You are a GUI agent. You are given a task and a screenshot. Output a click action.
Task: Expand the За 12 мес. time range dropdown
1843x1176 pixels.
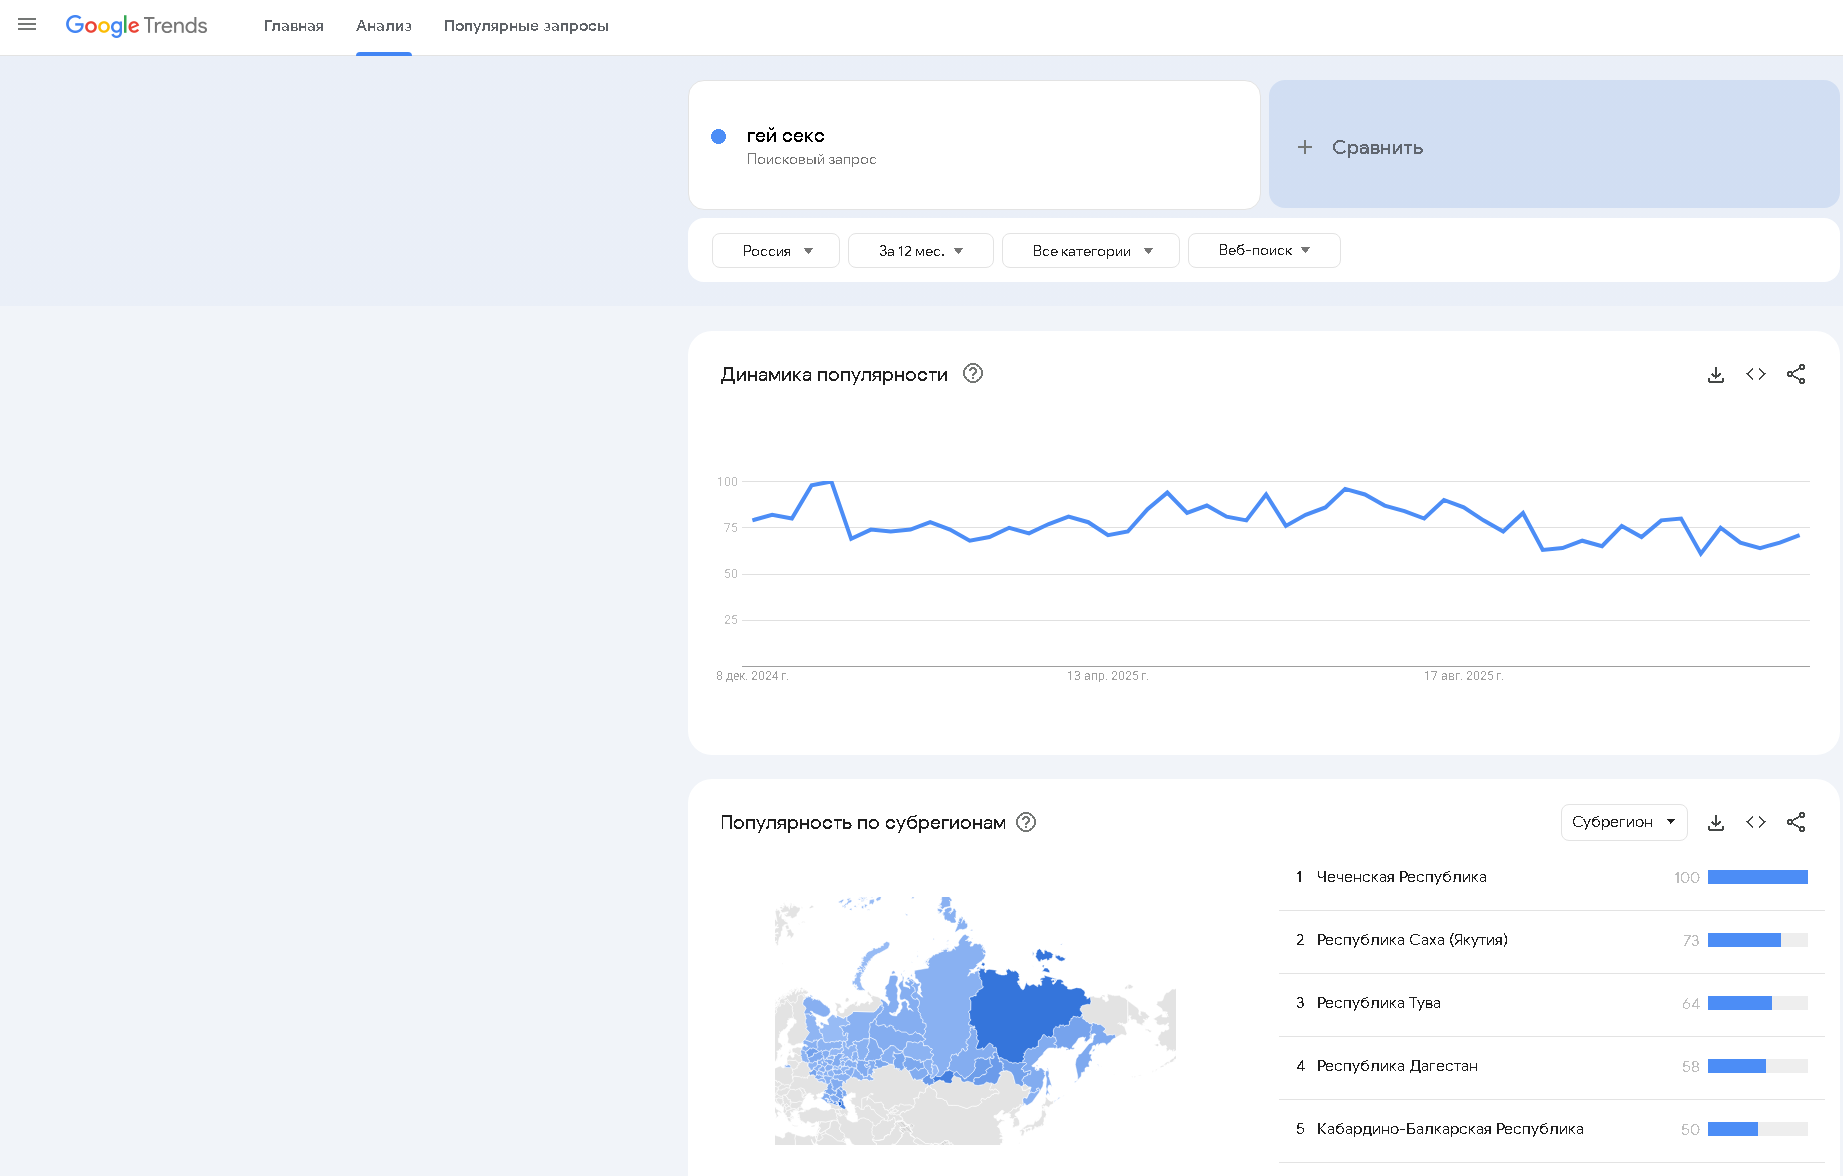click(920, 250)
